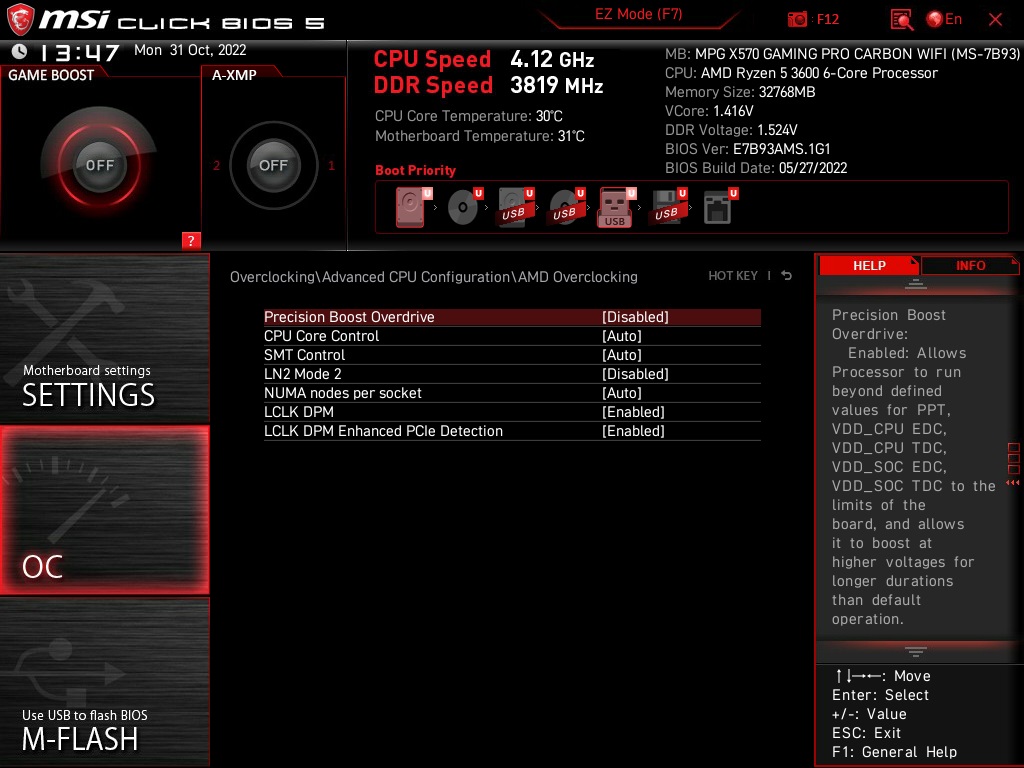Open the CPU Core Control Auto value

coord(622,336)
